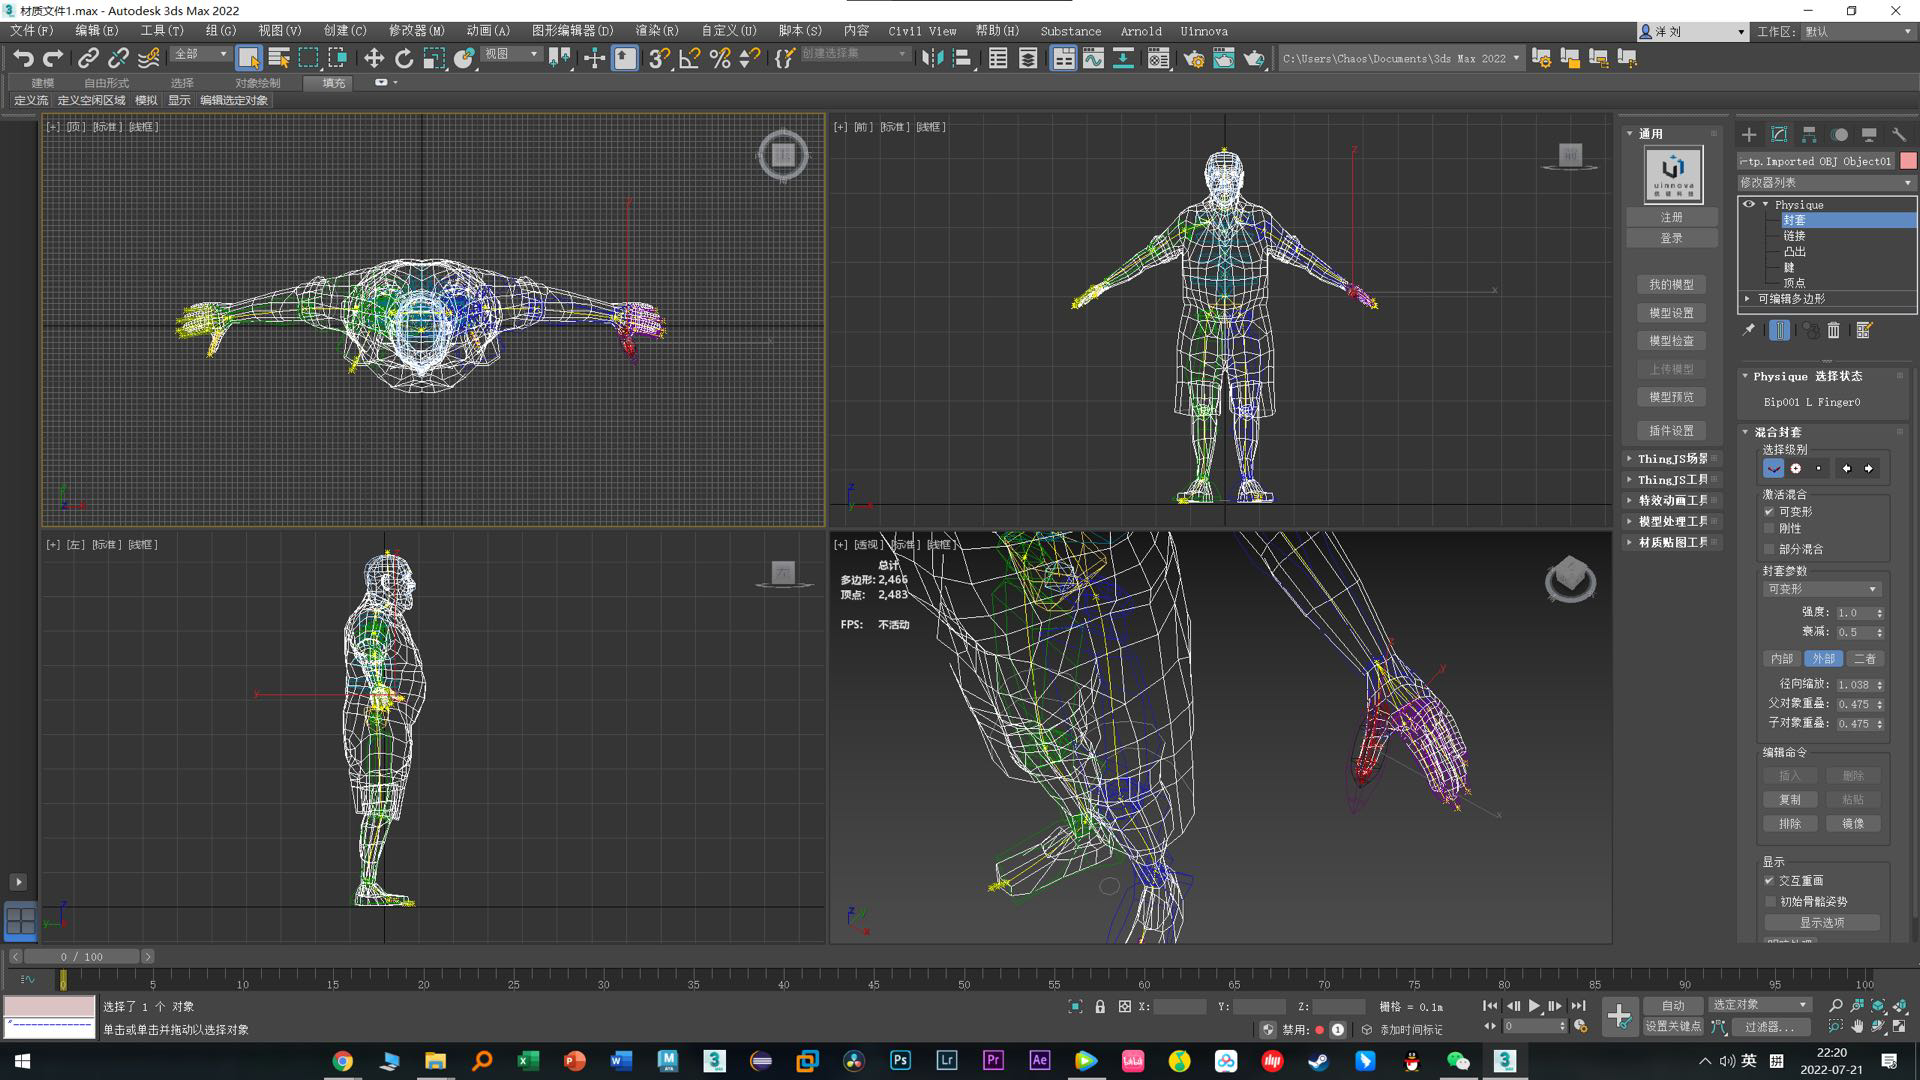Pin the modifier stack
This screenshot has width=1920, height=1080.
[1749, 330]
